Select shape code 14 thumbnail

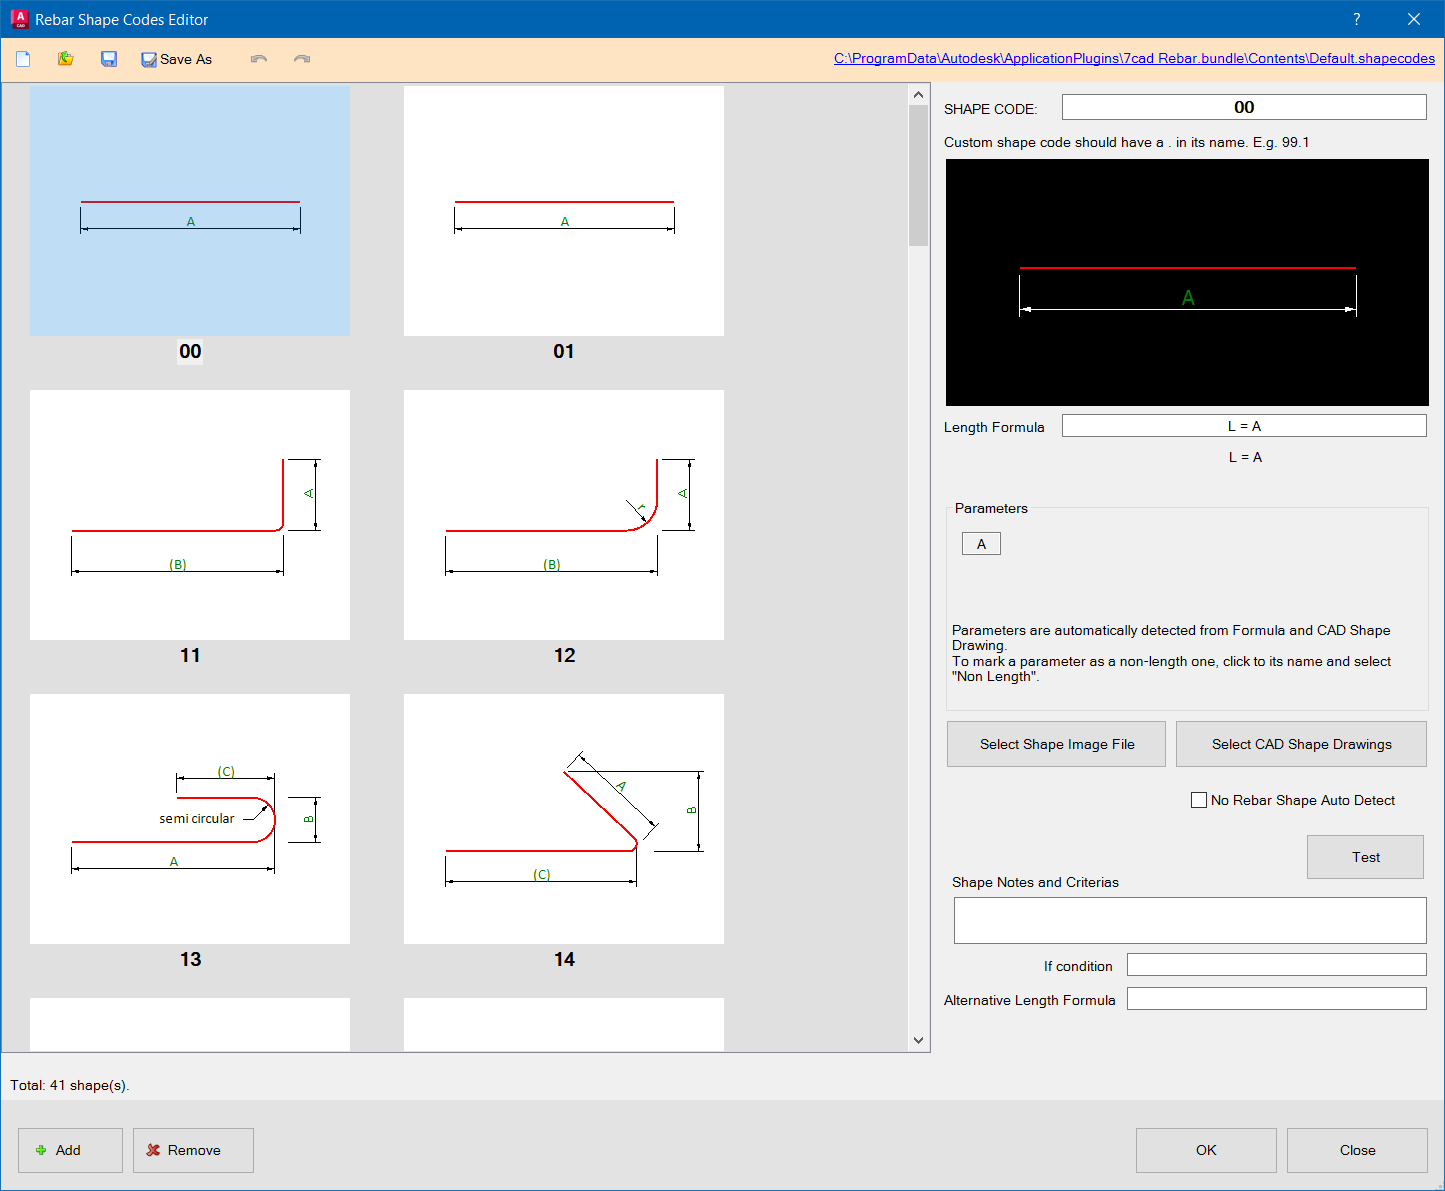(563, 819)
